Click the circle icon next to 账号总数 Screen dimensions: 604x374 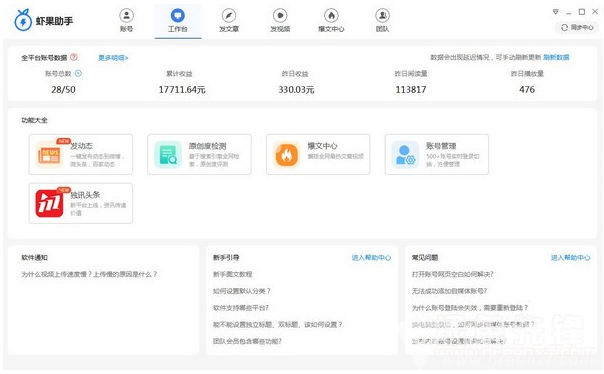pyautogui.click(x=78, y=73)
